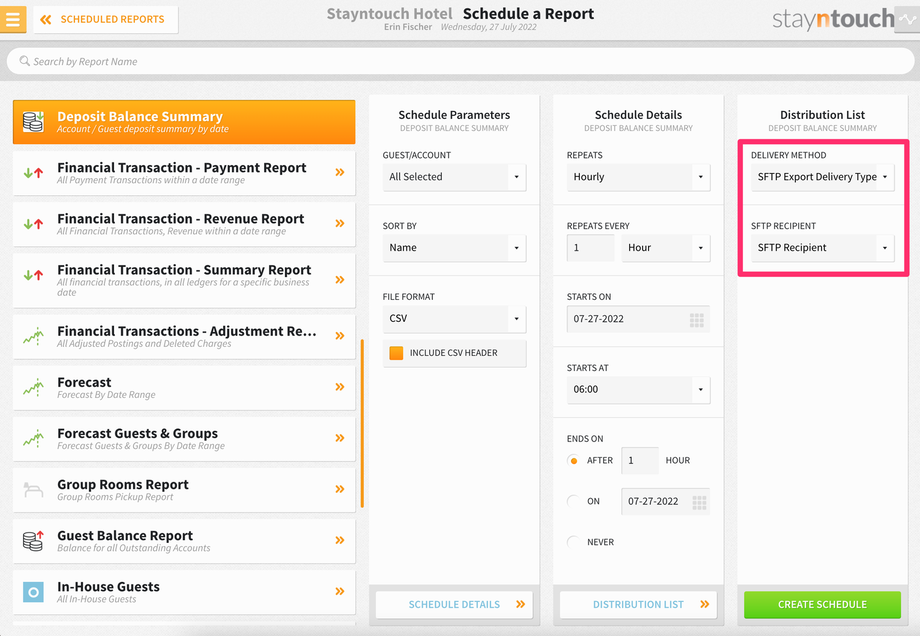The width and height of the screenshot is (920, 636).
Task: Click the Schedule Details button
Action: [x=454, y=604]
